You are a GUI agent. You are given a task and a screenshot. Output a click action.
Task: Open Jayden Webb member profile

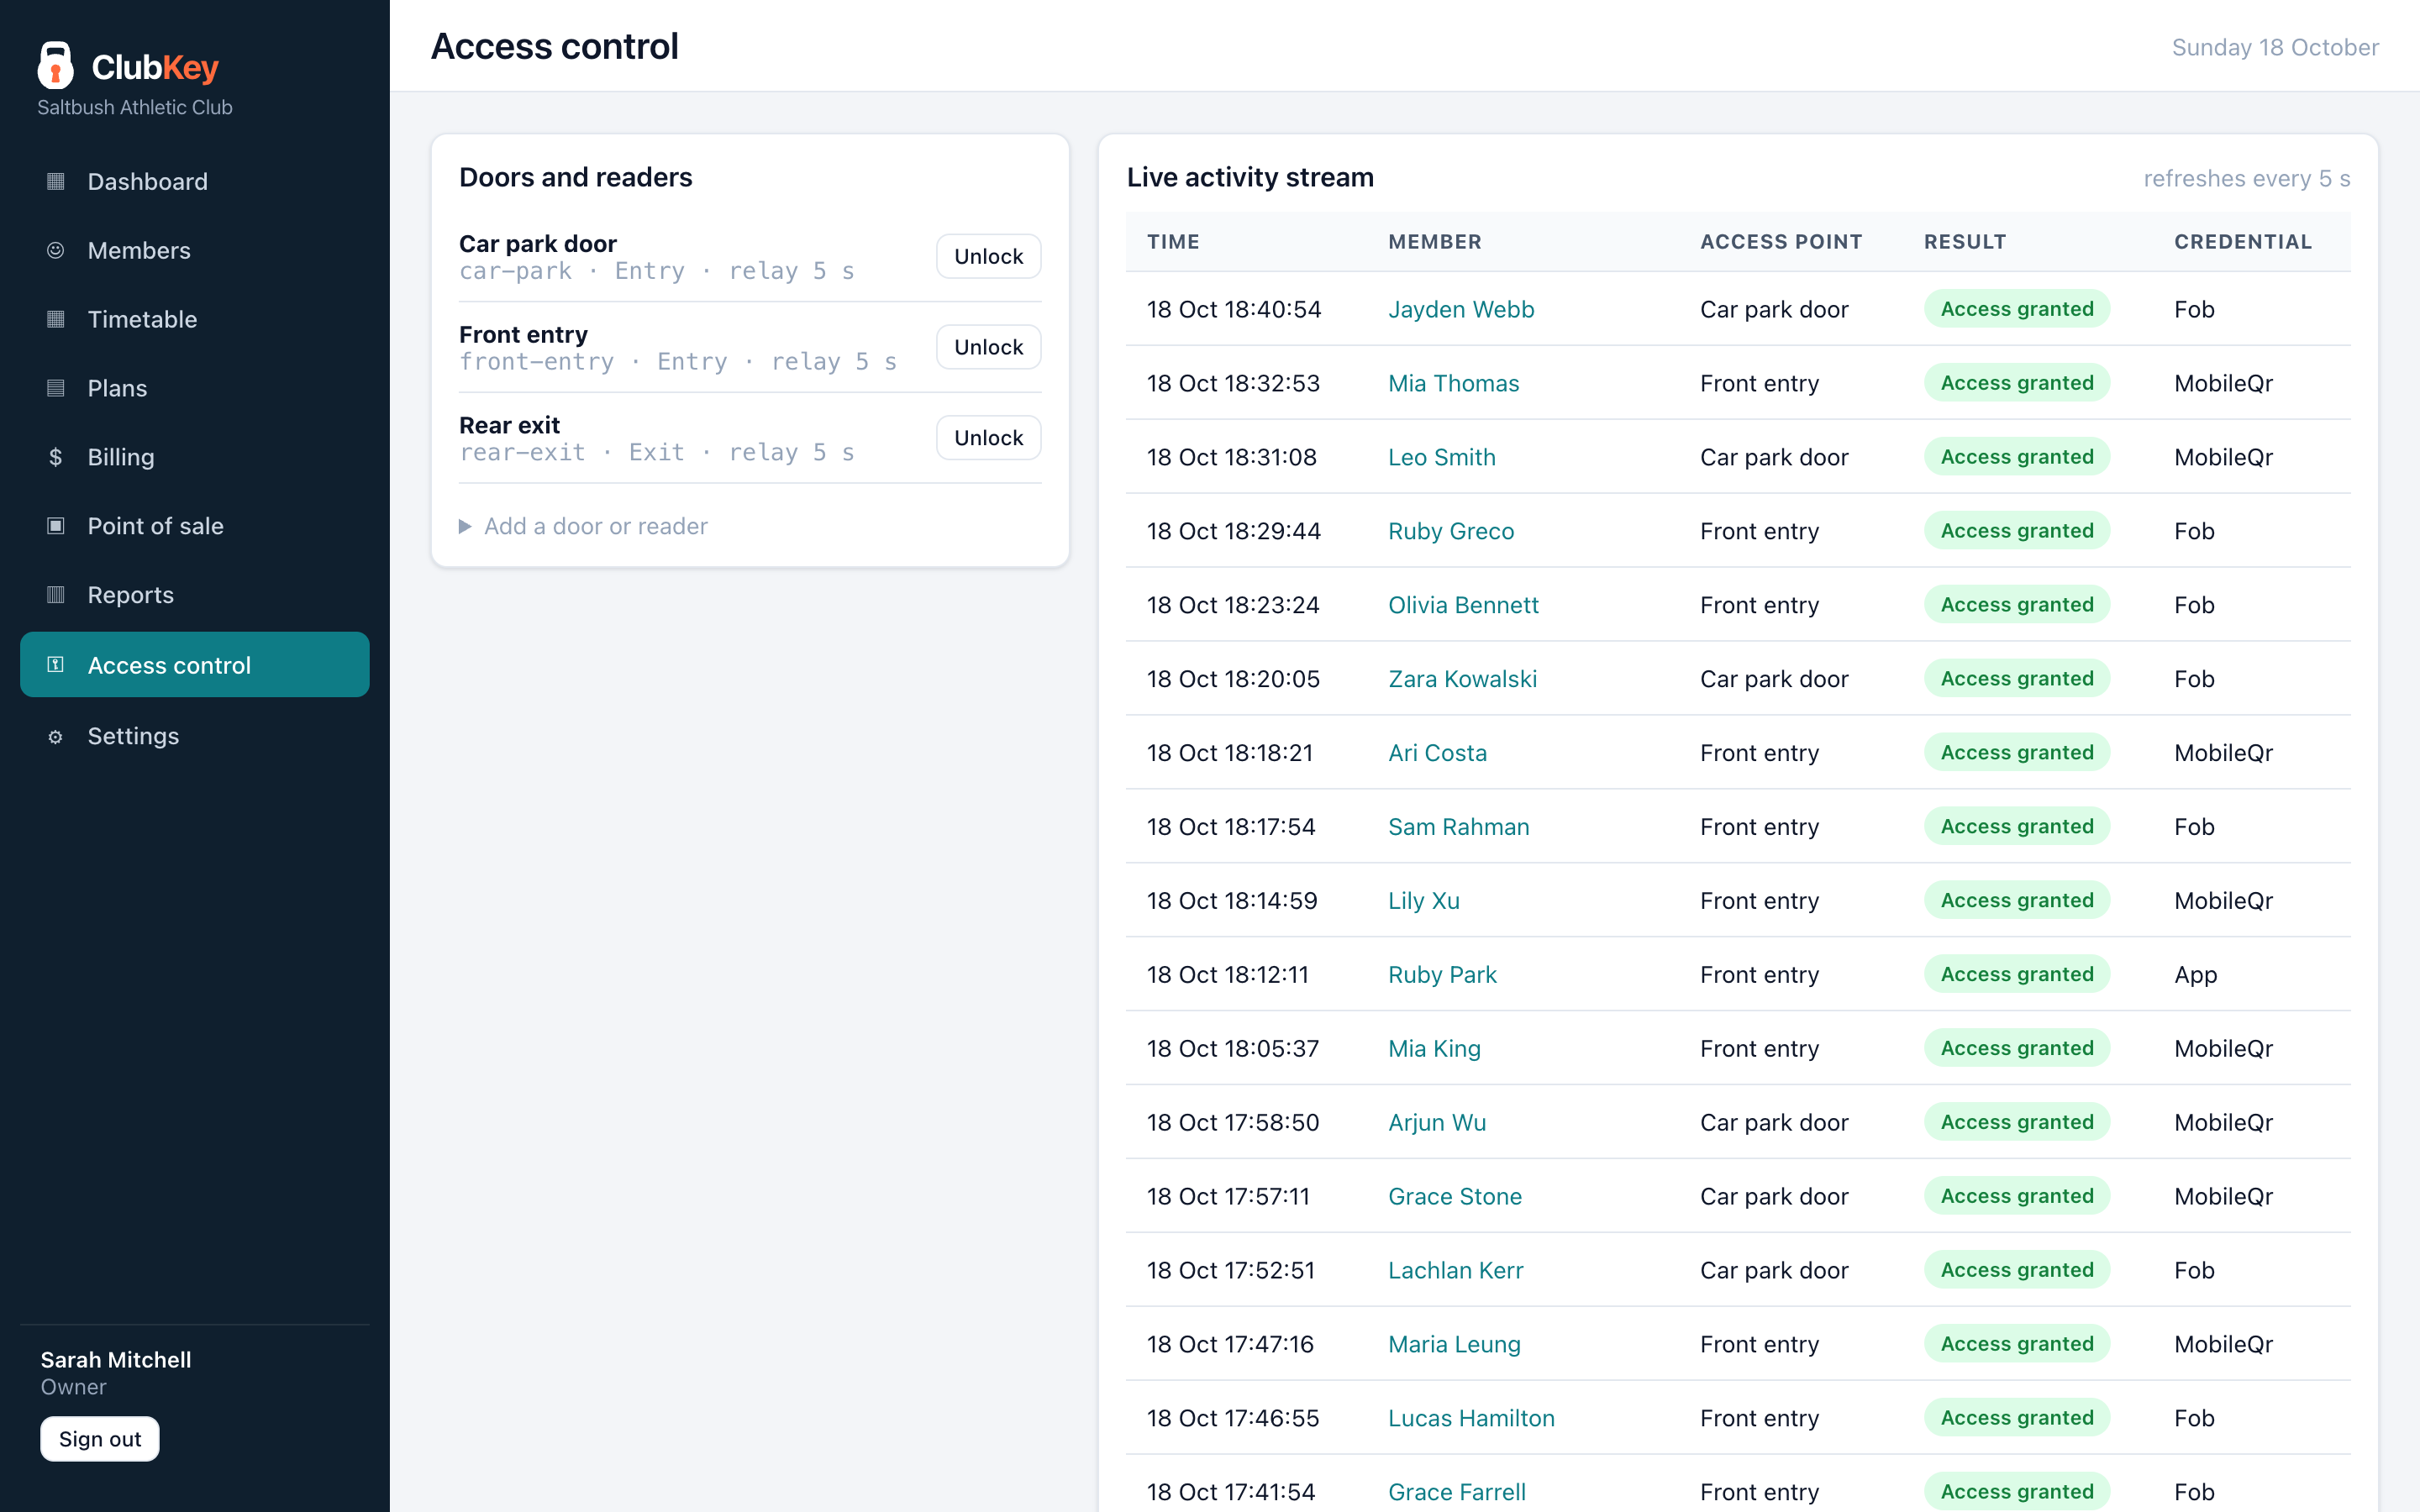[x=1461, y=309]
